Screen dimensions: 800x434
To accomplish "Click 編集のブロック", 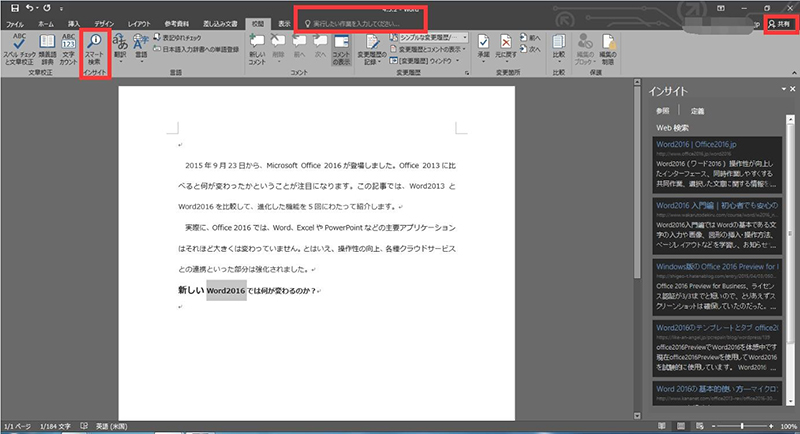I will (585, 49).
